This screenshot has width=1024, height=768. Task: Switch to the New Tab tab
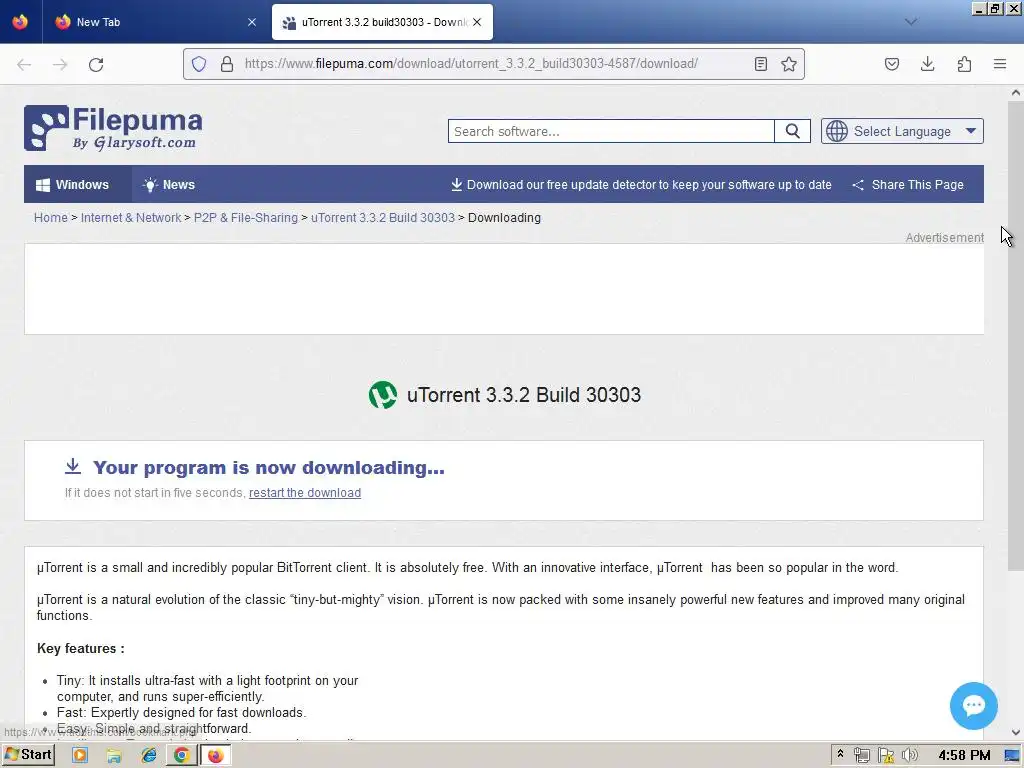[x=155, y=22]
